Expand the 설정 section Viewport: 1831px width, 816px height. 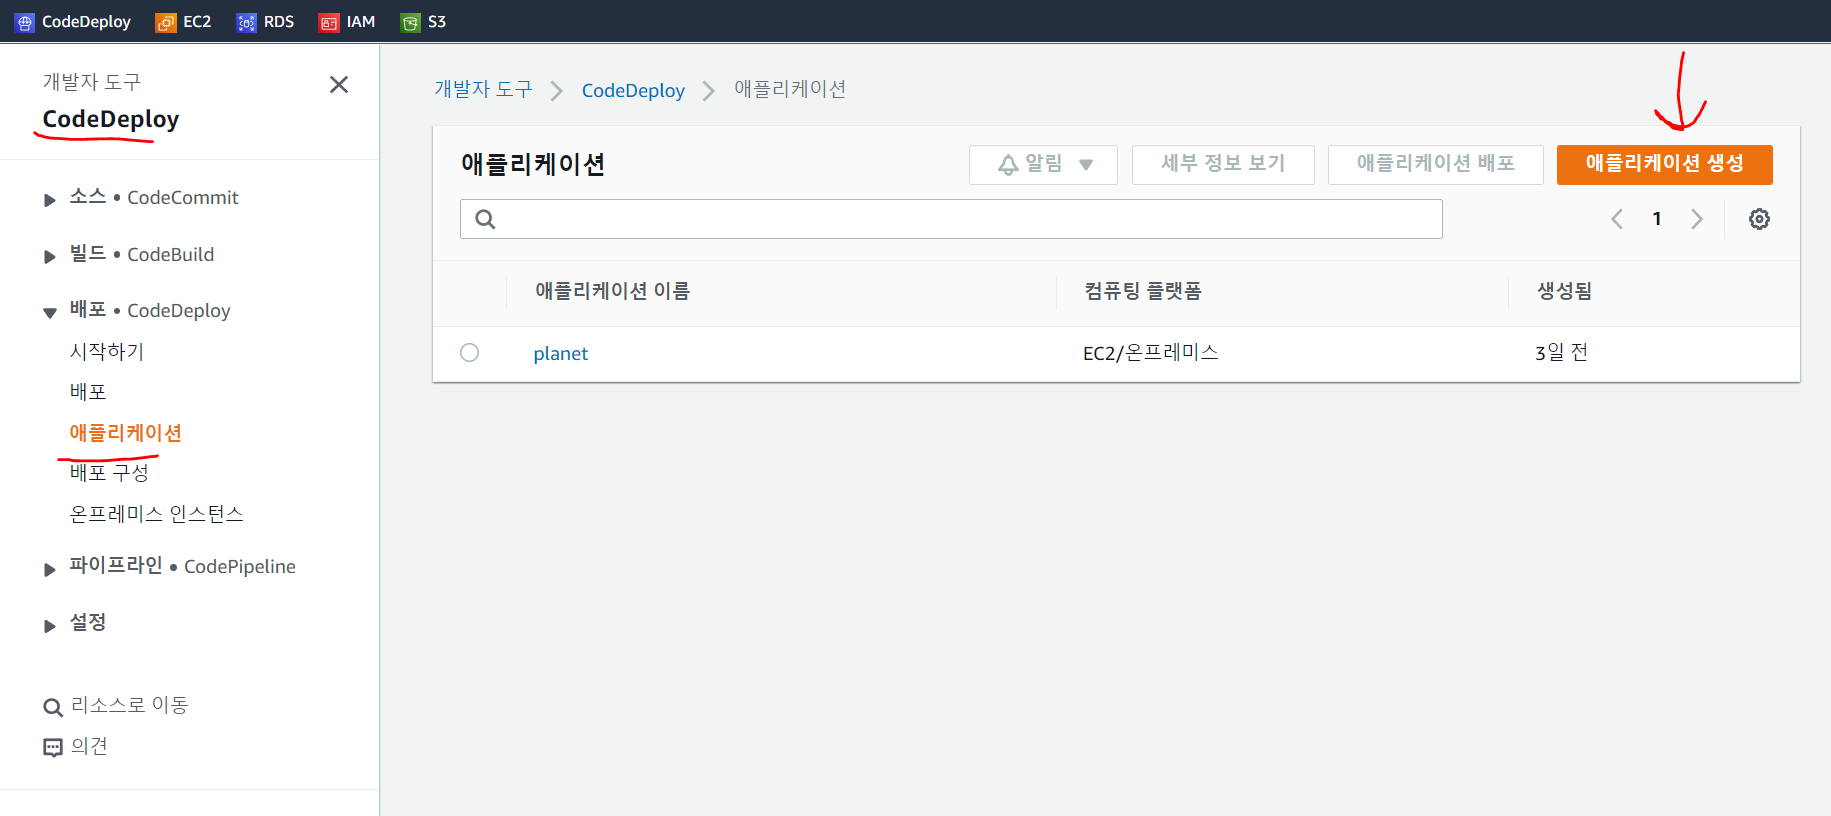point(49,626)
